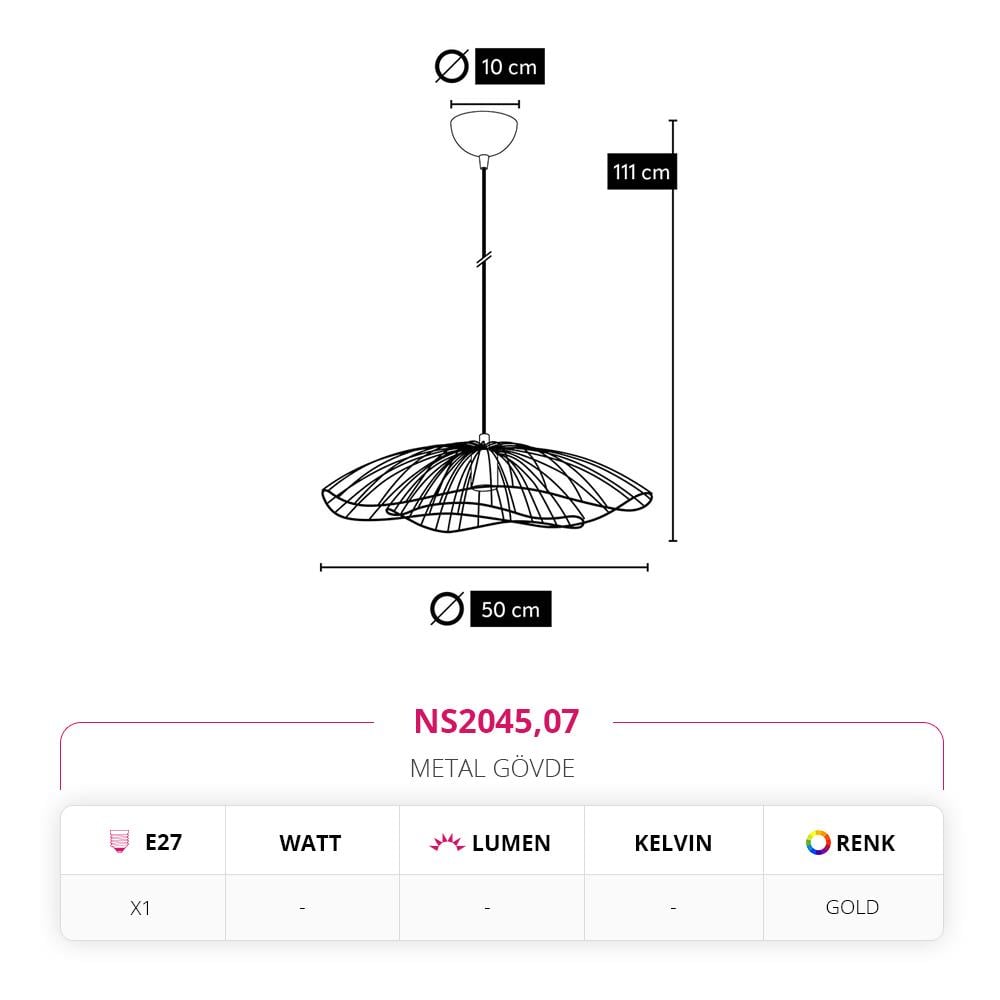
Task: Select the 50 cm diameter label
Action: [511, 609]
